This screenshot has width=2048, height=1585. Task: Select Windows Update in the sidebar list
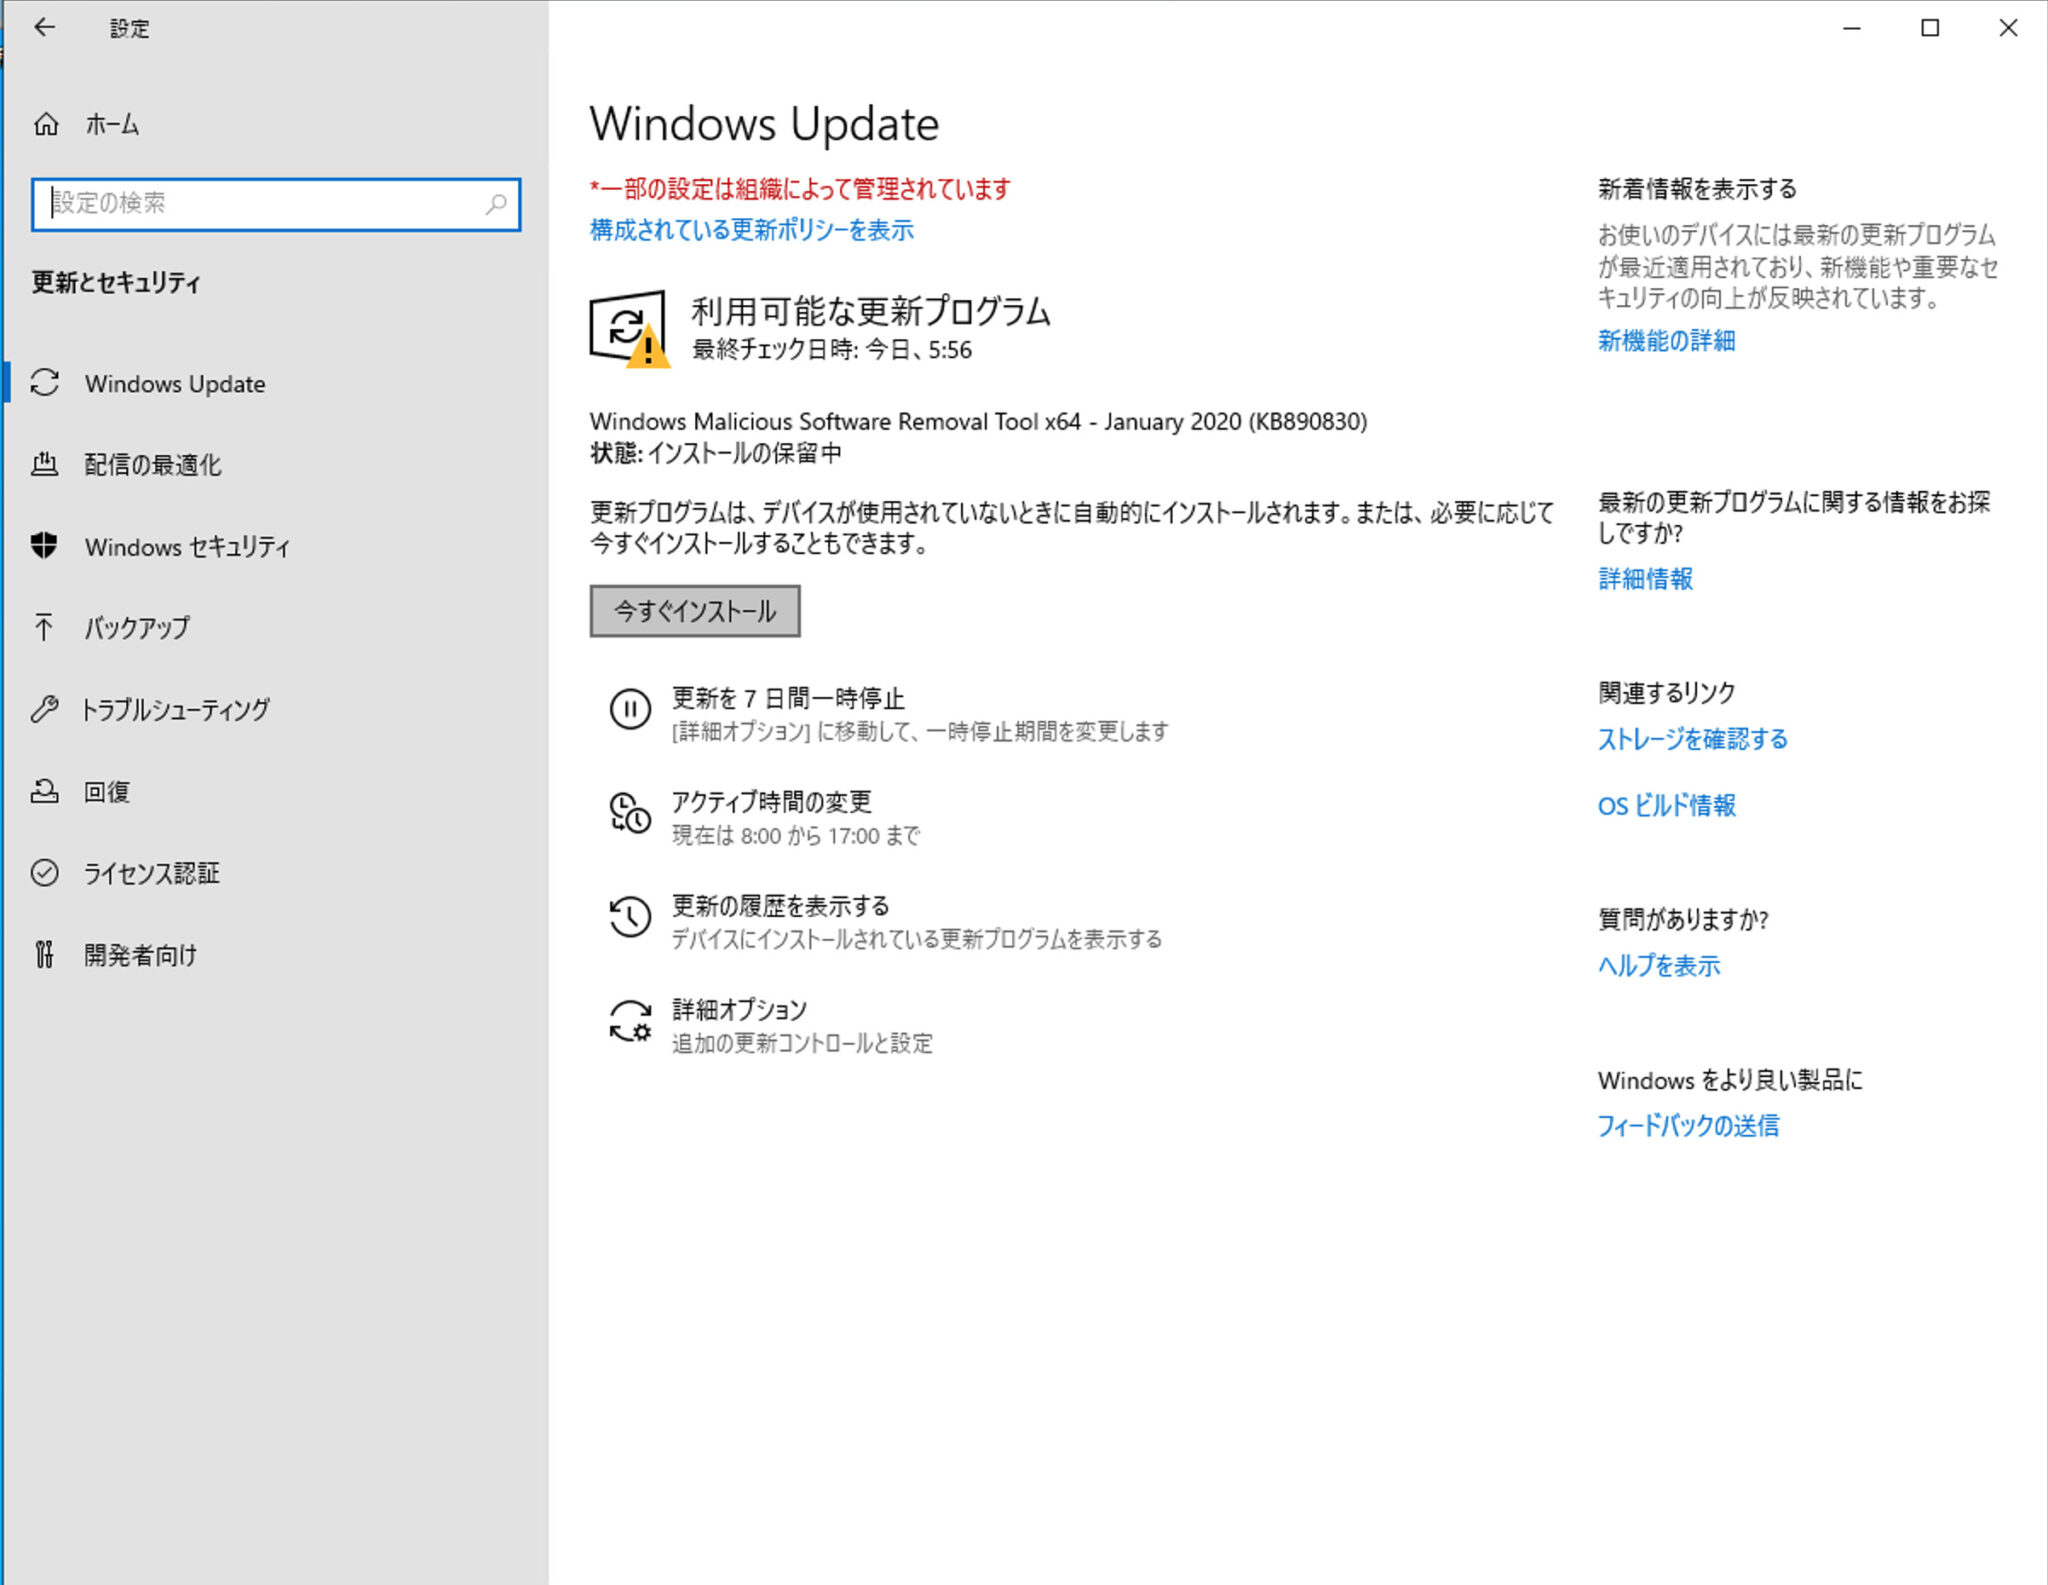point(175,383)
